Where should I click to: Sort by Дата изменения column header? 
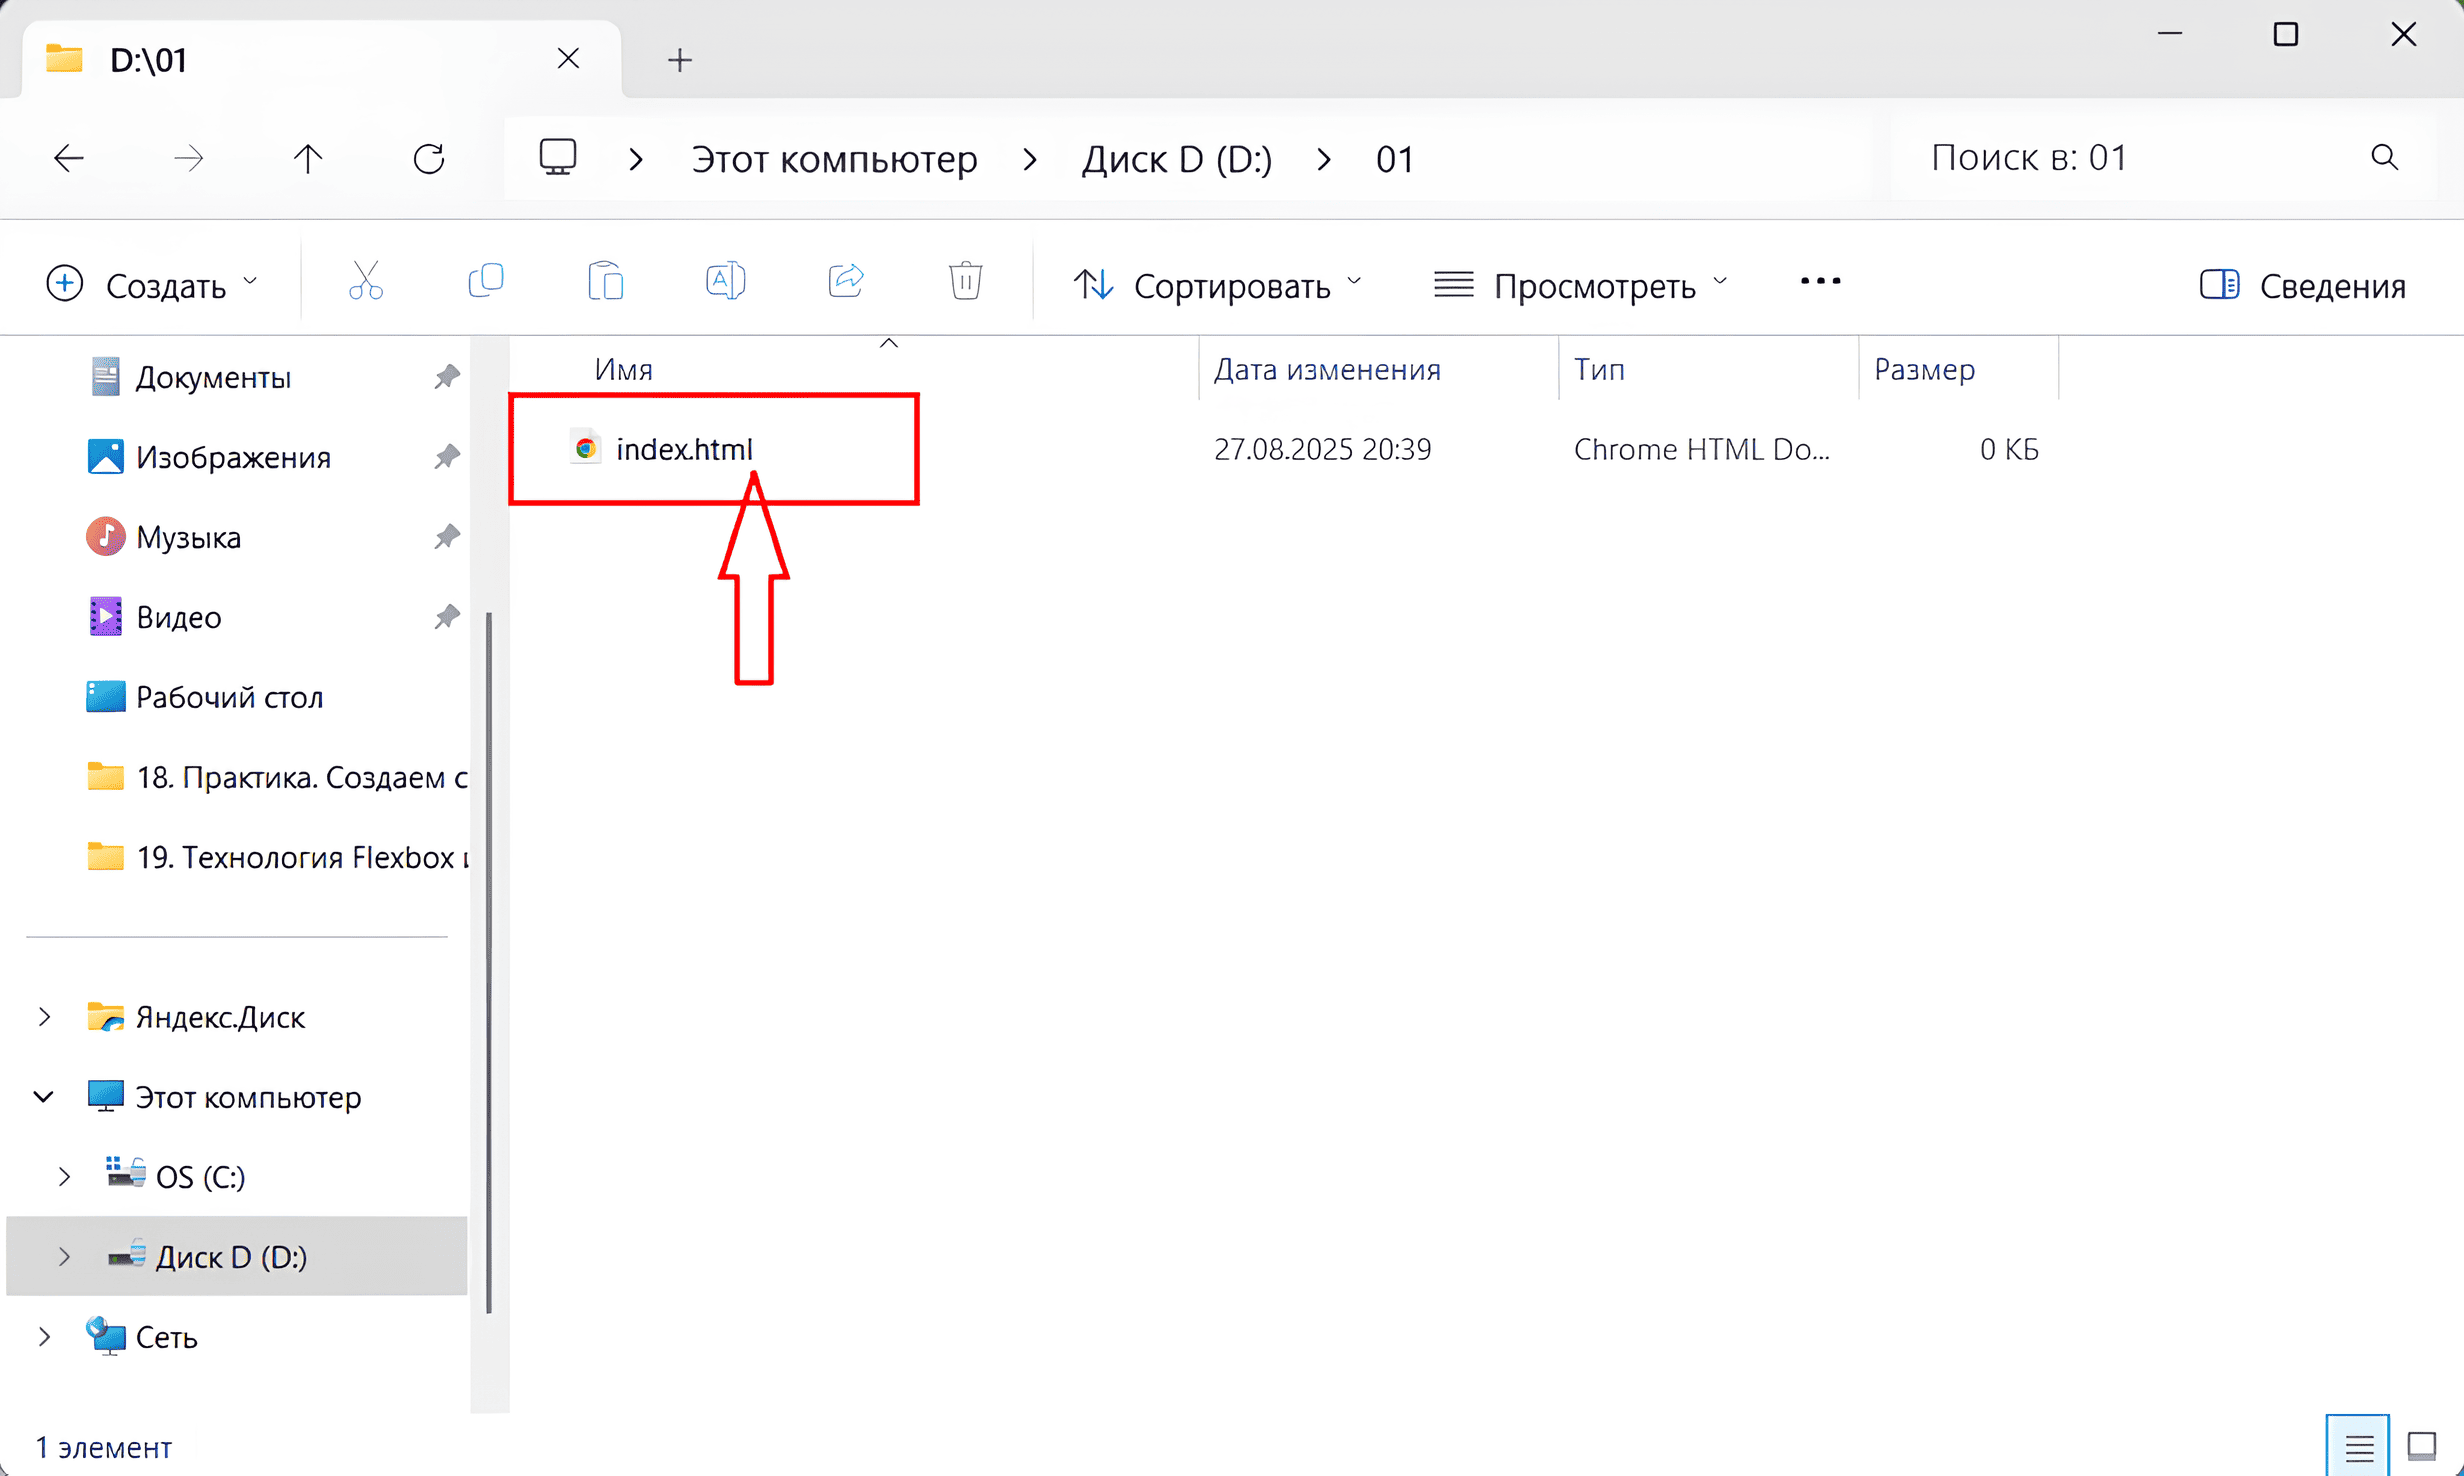[1327, 370]
